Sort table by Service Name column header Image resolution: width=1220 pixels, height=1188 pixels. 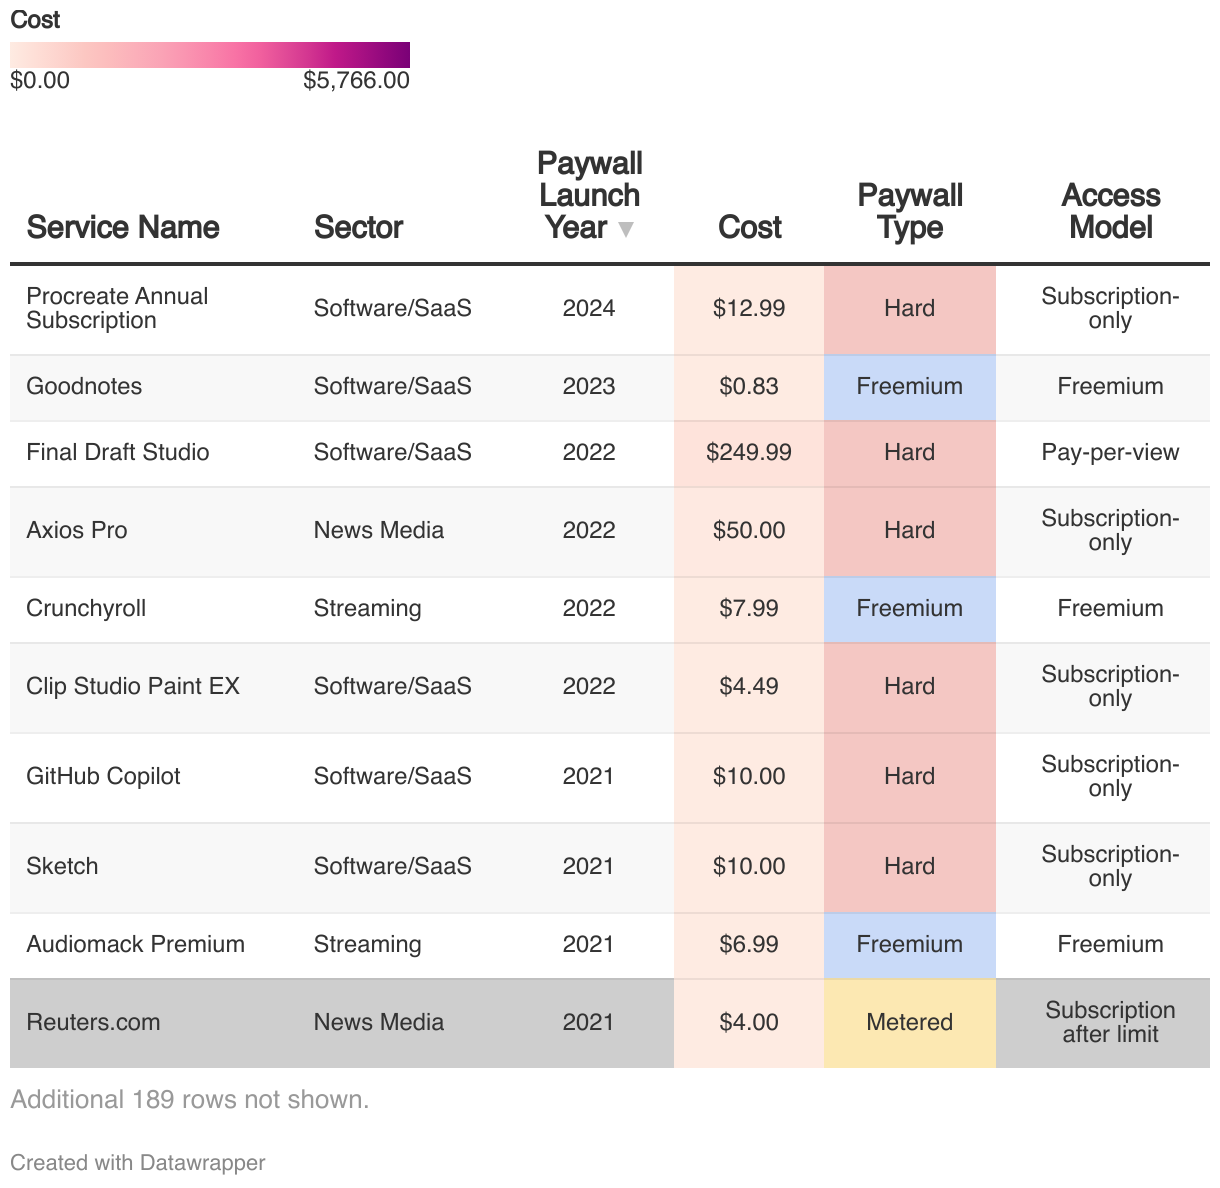click(x=123, y=227)
